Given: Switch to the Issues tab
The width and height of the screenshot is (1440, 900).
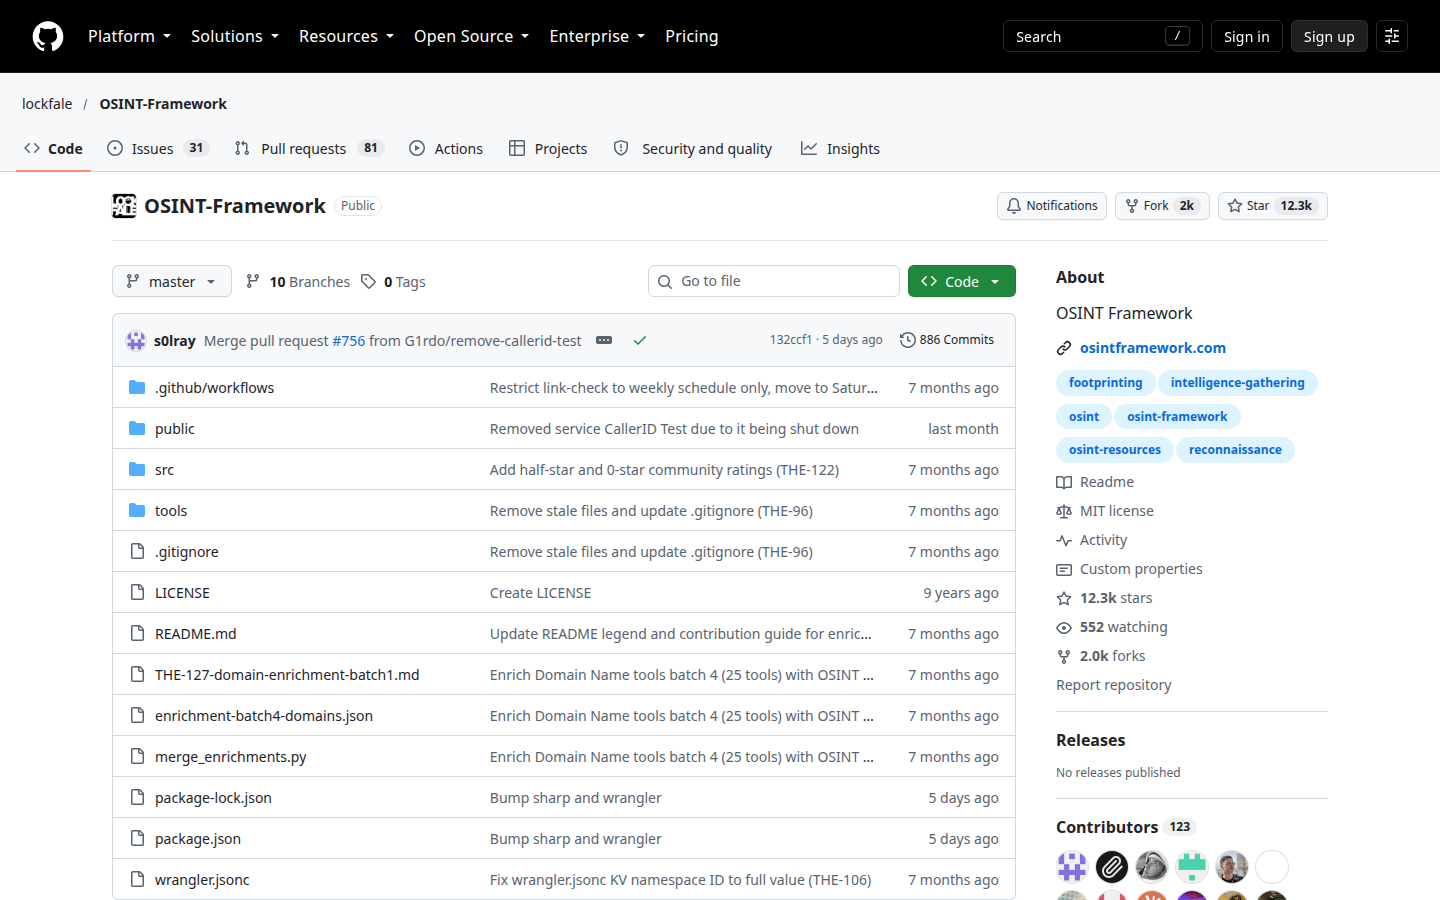Looking at the screenshot, I should [157, 148].
